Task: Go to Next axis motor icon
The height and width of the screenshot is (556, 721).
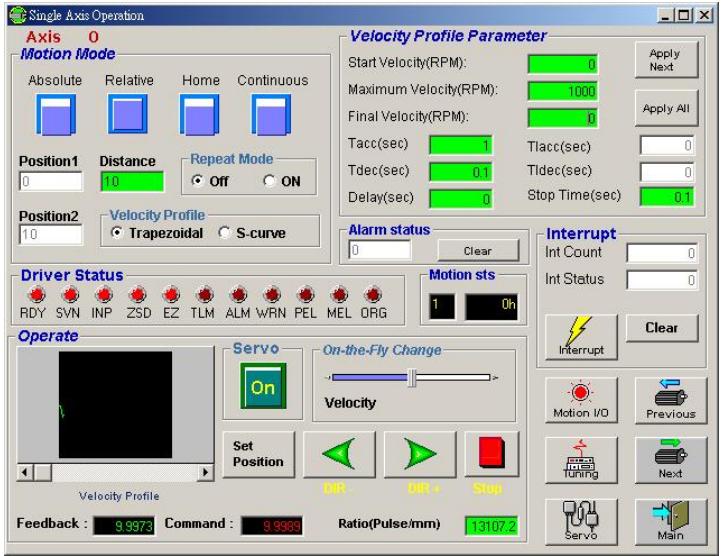Action: click(x=671, y=460)
